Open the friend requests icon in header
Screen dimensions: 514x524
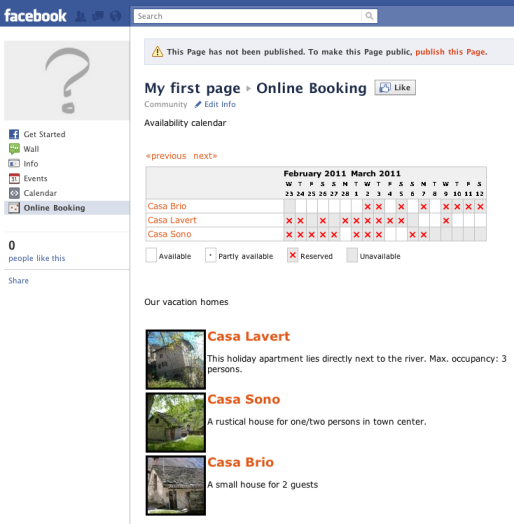click(x=80, y=16)
